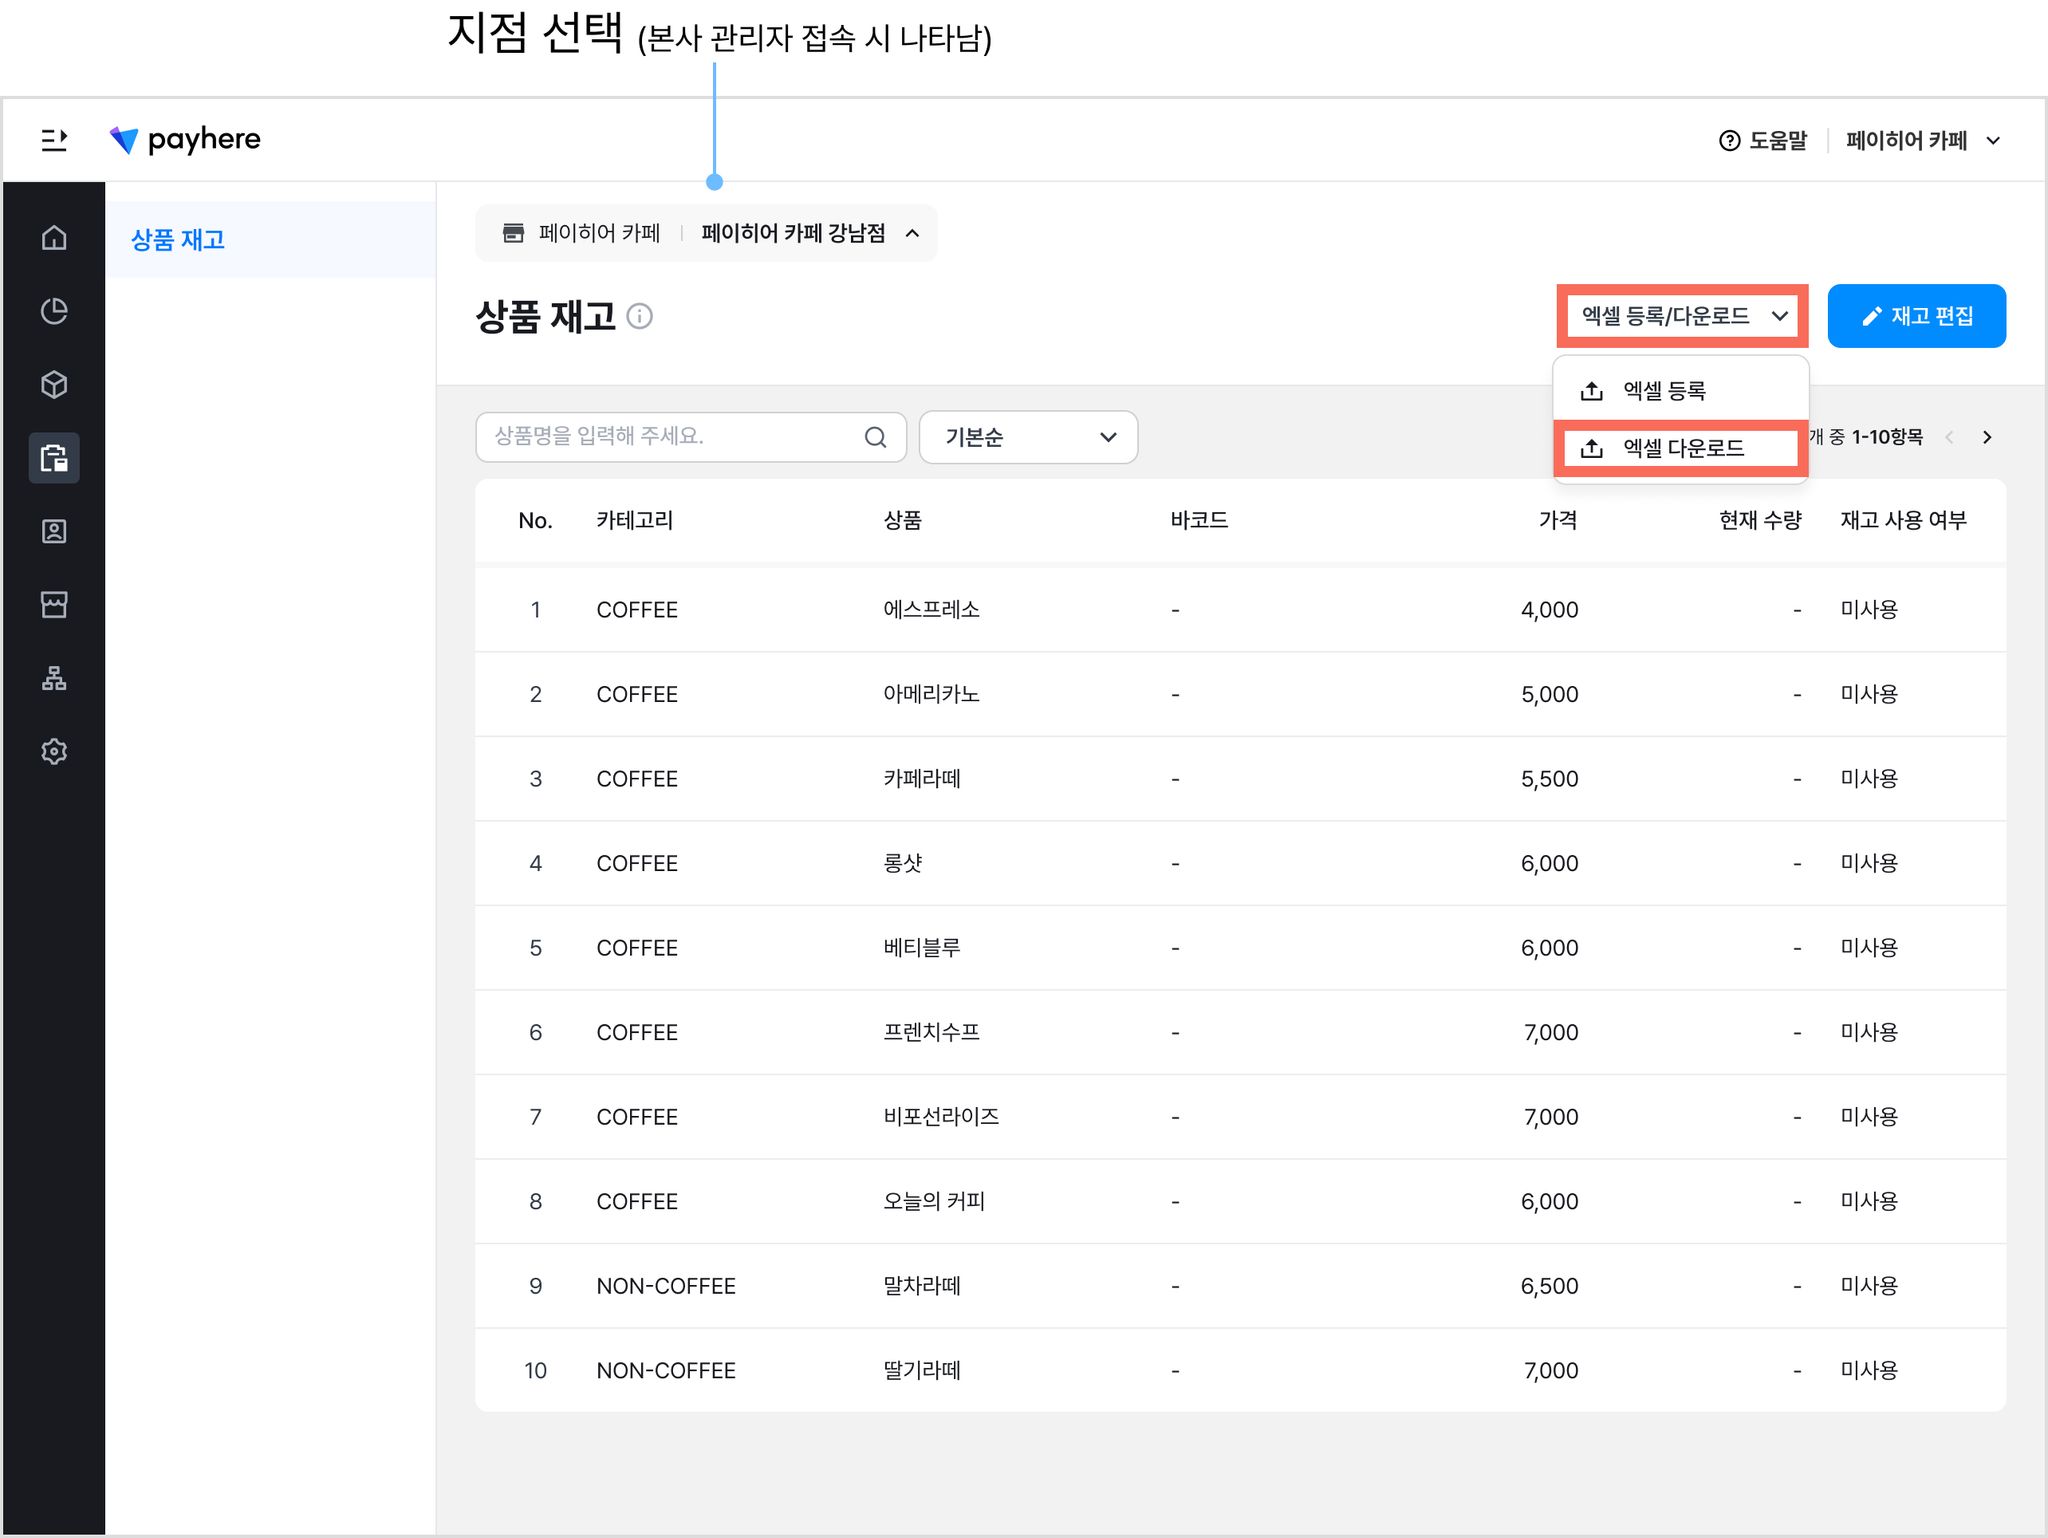Click the 6,500 price cell
Screen dimensions: 2048x1538
click(x=1549, y=1286)
